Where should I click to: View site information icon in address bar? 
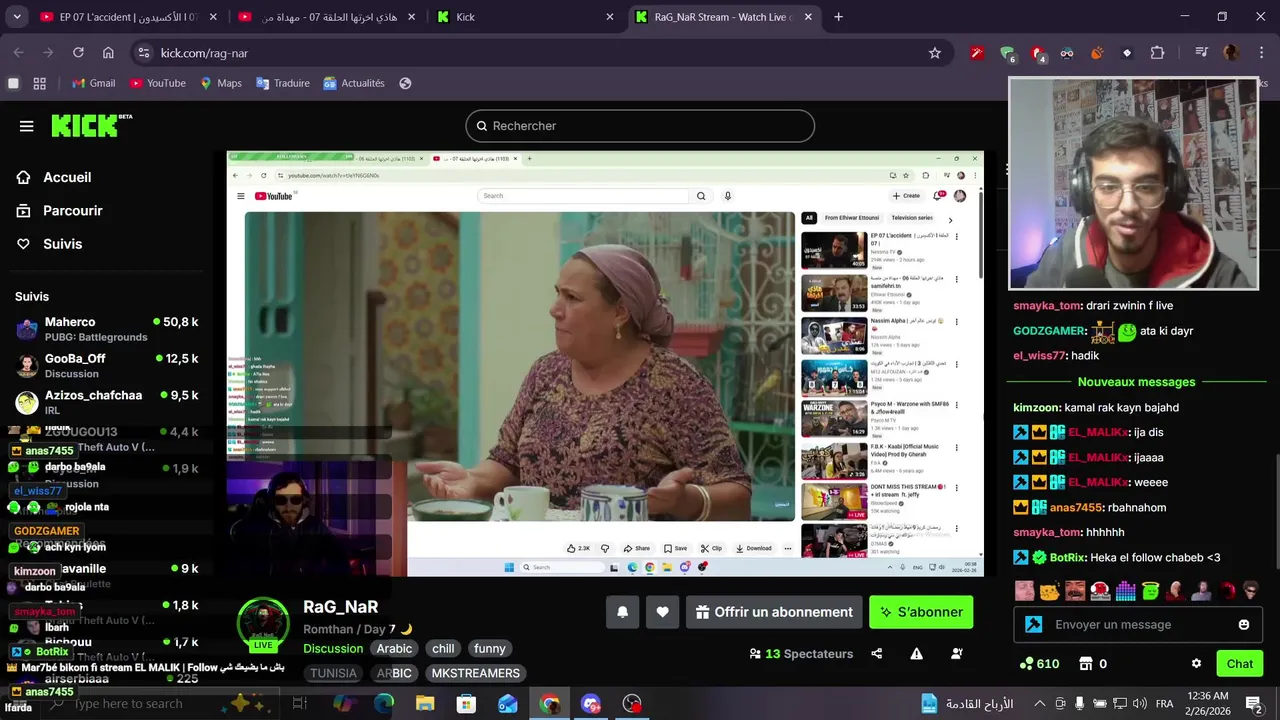(x=143, y=53)
